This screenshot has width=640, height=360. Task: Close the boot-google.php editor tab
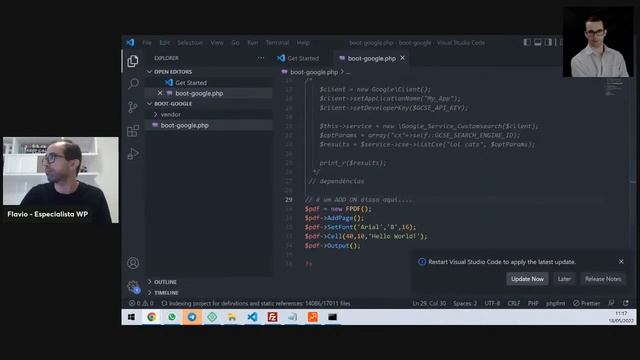(402, 58)
